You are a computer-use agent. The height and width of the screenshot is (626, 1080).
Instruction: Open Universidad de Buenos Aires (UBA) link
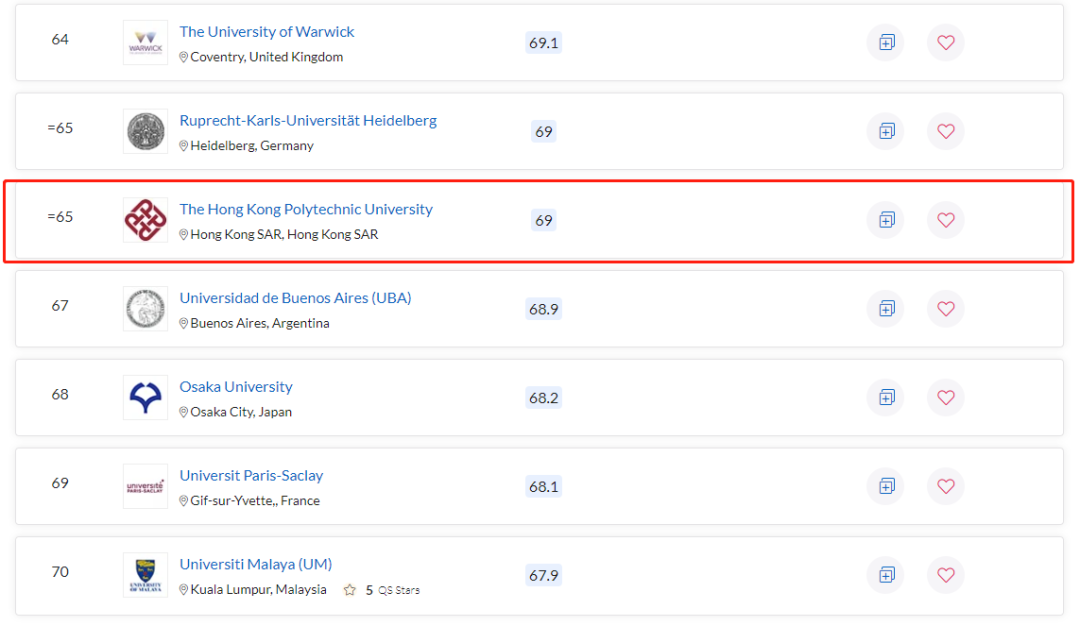click(x=295, y=298)
